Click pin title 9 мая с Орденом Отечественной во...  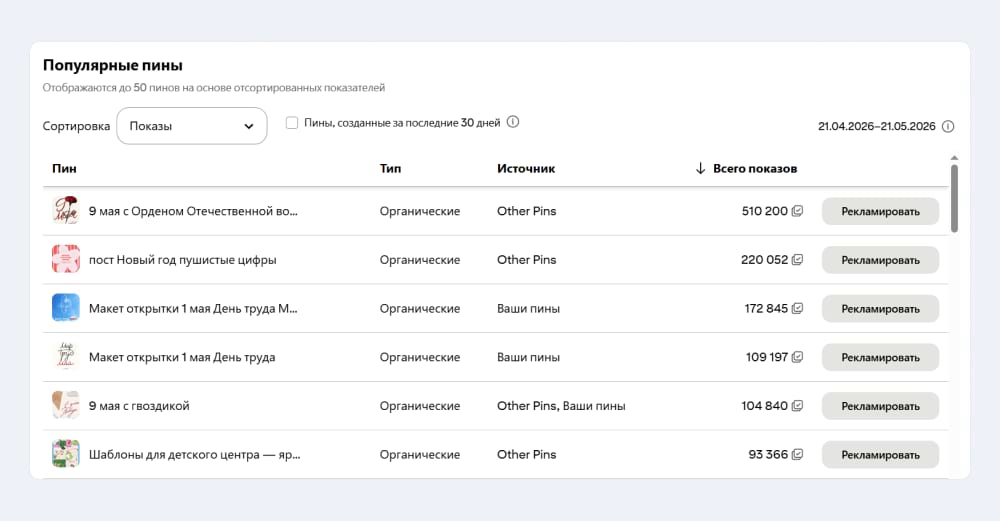coord(193,211)
